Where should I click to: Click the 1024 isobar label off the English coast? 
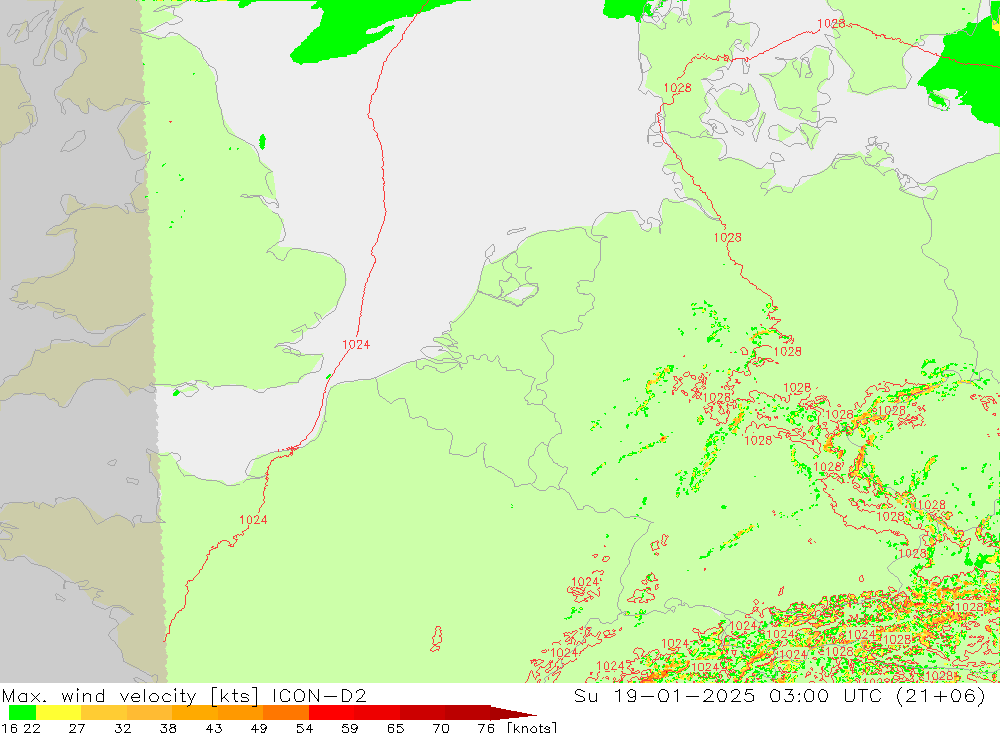pyautogui.click(x=356, y=344)
